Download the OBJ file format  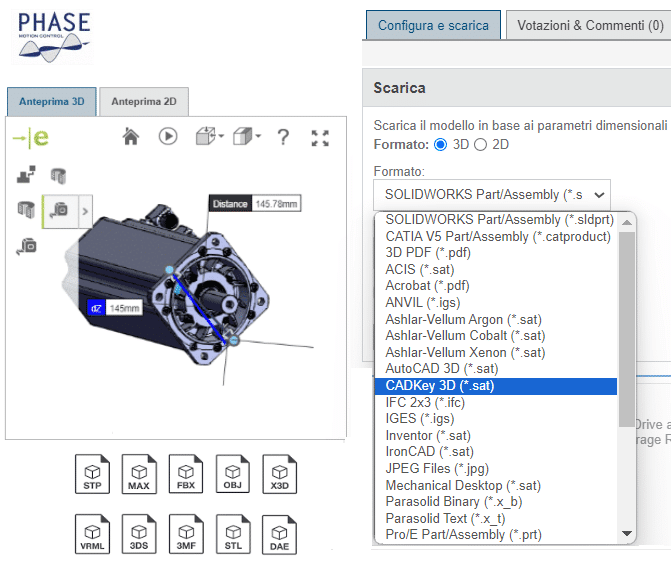(233, 474)
